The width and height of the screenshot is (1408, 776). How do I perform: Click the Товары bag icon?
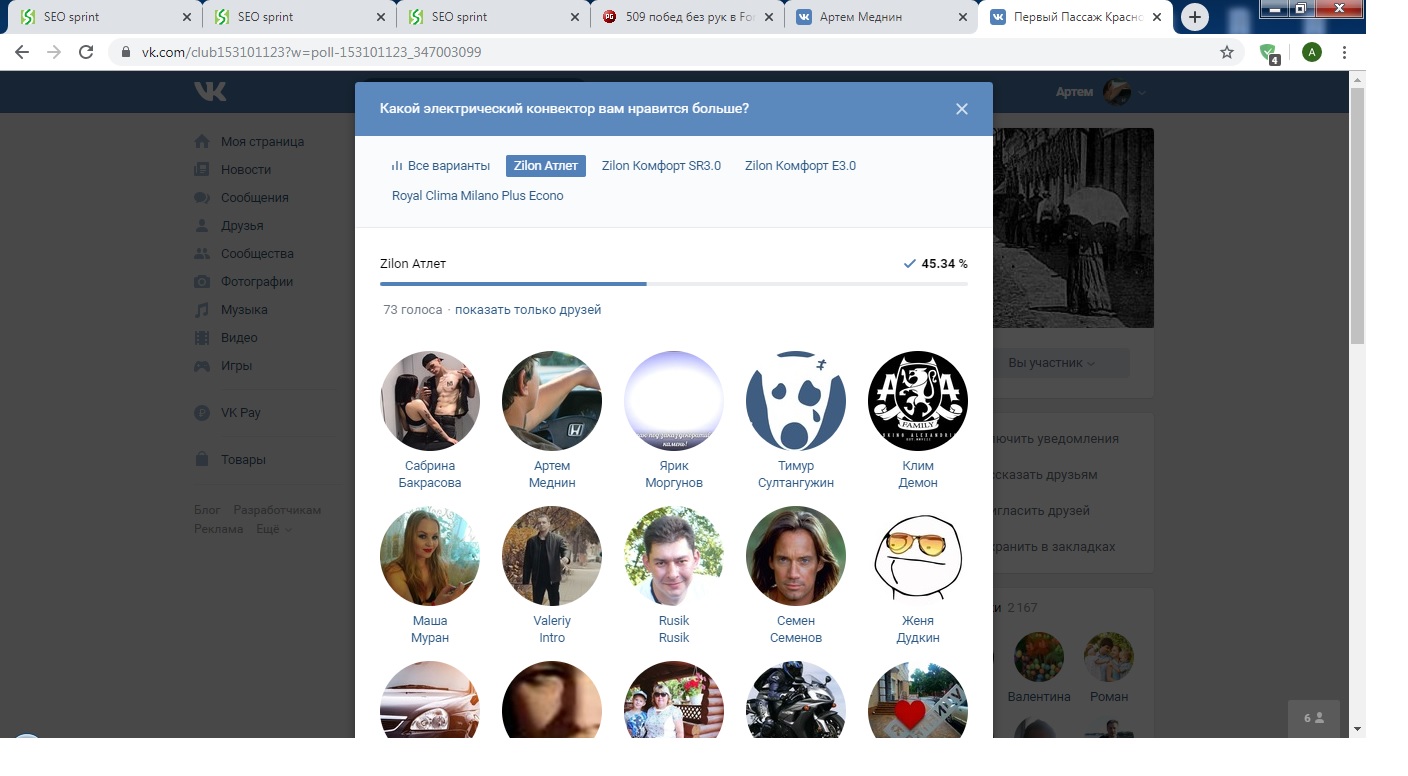[x=202, y=460]
